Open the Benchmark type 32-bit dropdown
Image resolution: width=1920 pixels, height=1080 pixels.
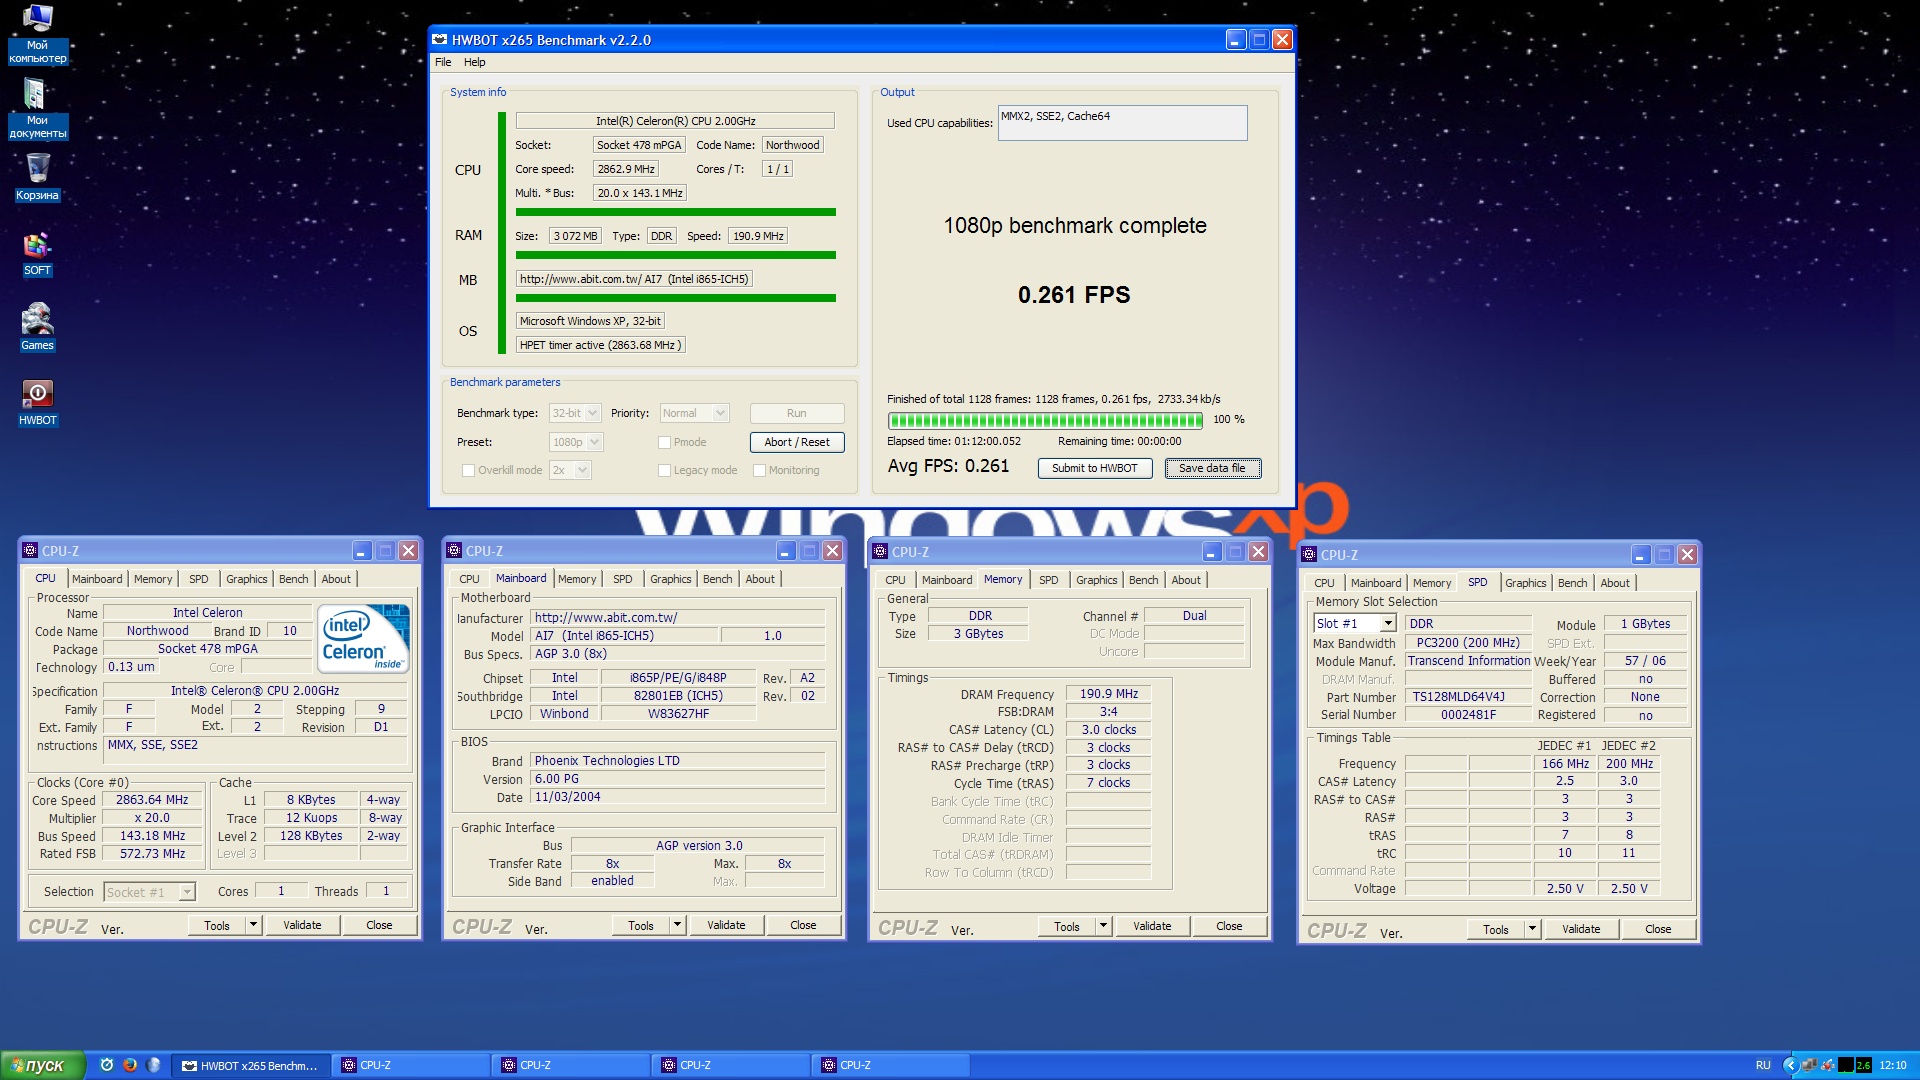coord(575,413)
